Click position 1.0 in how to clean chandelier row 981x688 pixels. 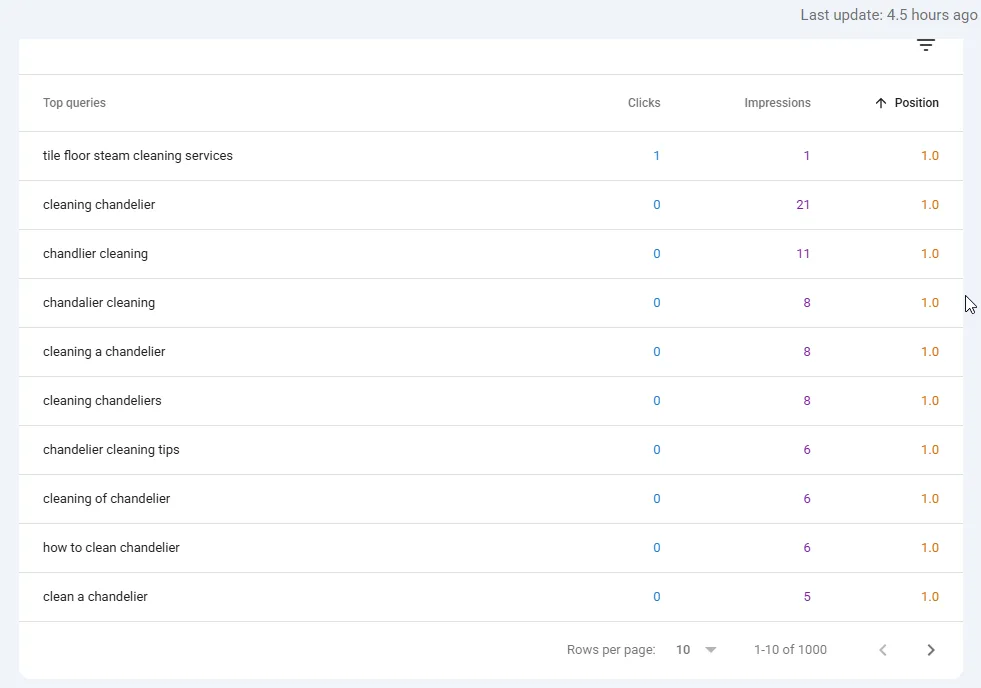[x=930, y=547]
